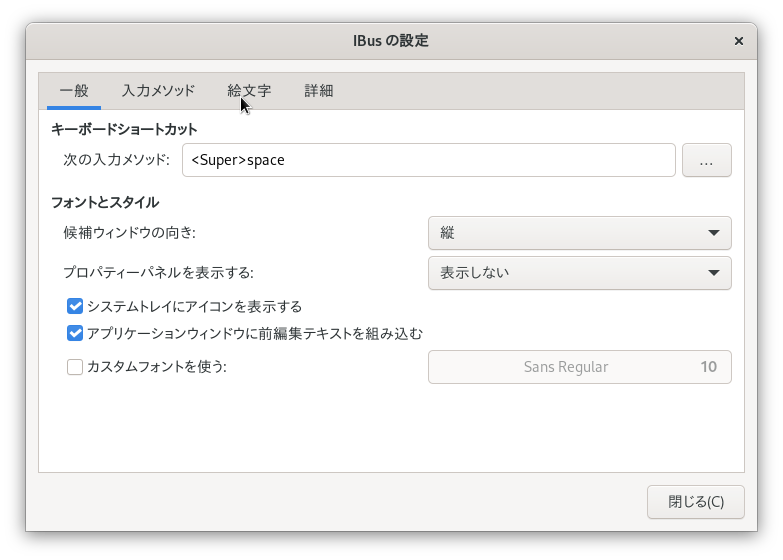783x560 pixels.
Task: Open the shortcut editor with the … button
Action: pyautogui.click(x=707, y=160)
